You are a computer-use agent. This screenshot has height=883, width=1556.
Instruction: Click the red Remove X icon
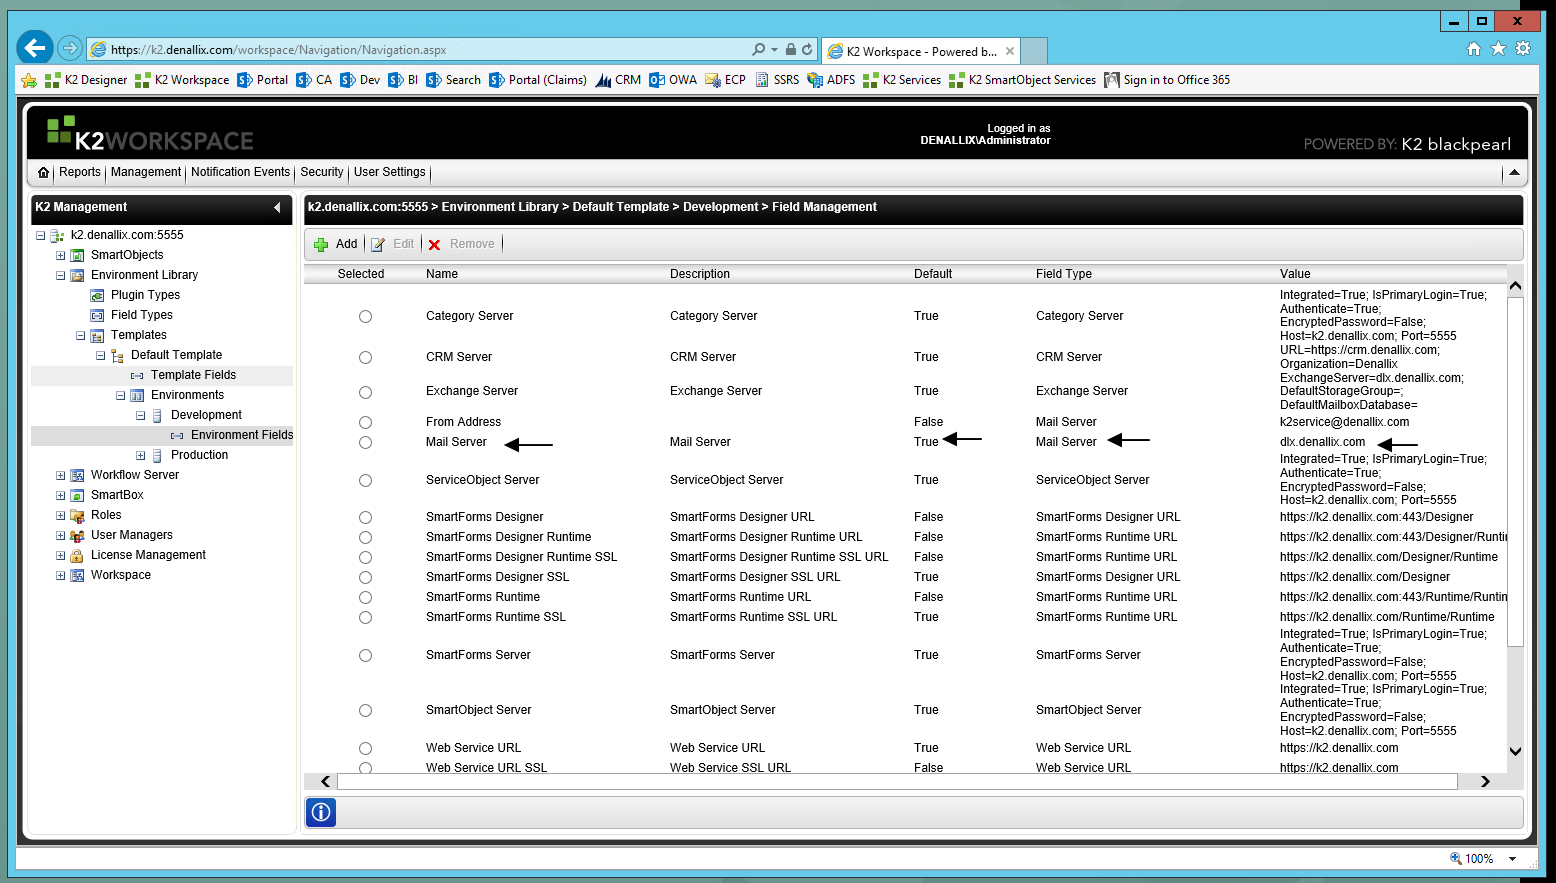pos(434,244)
